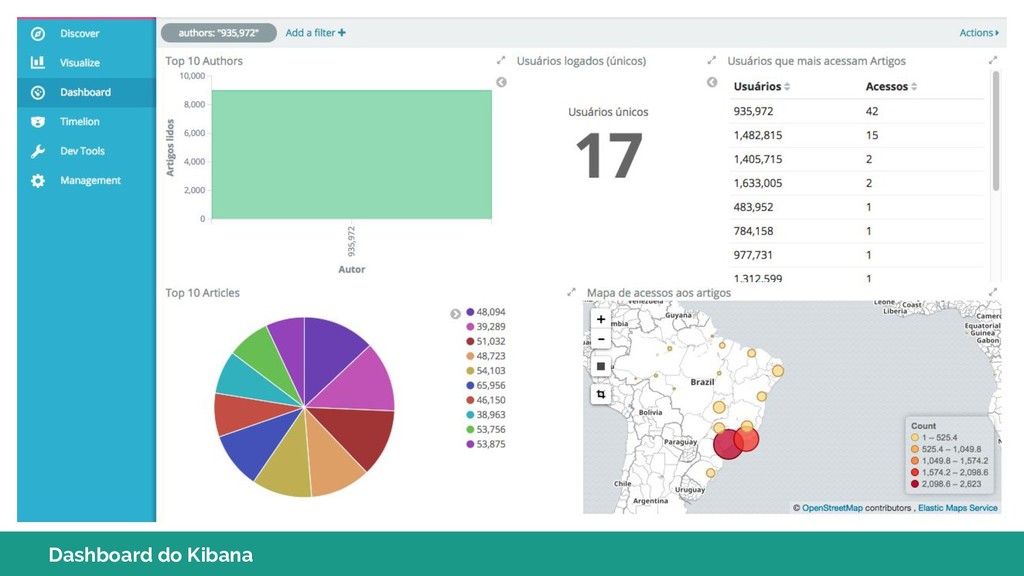Open the Actions dropdown
The image size is (1024, 576).
tap(979, 33)
